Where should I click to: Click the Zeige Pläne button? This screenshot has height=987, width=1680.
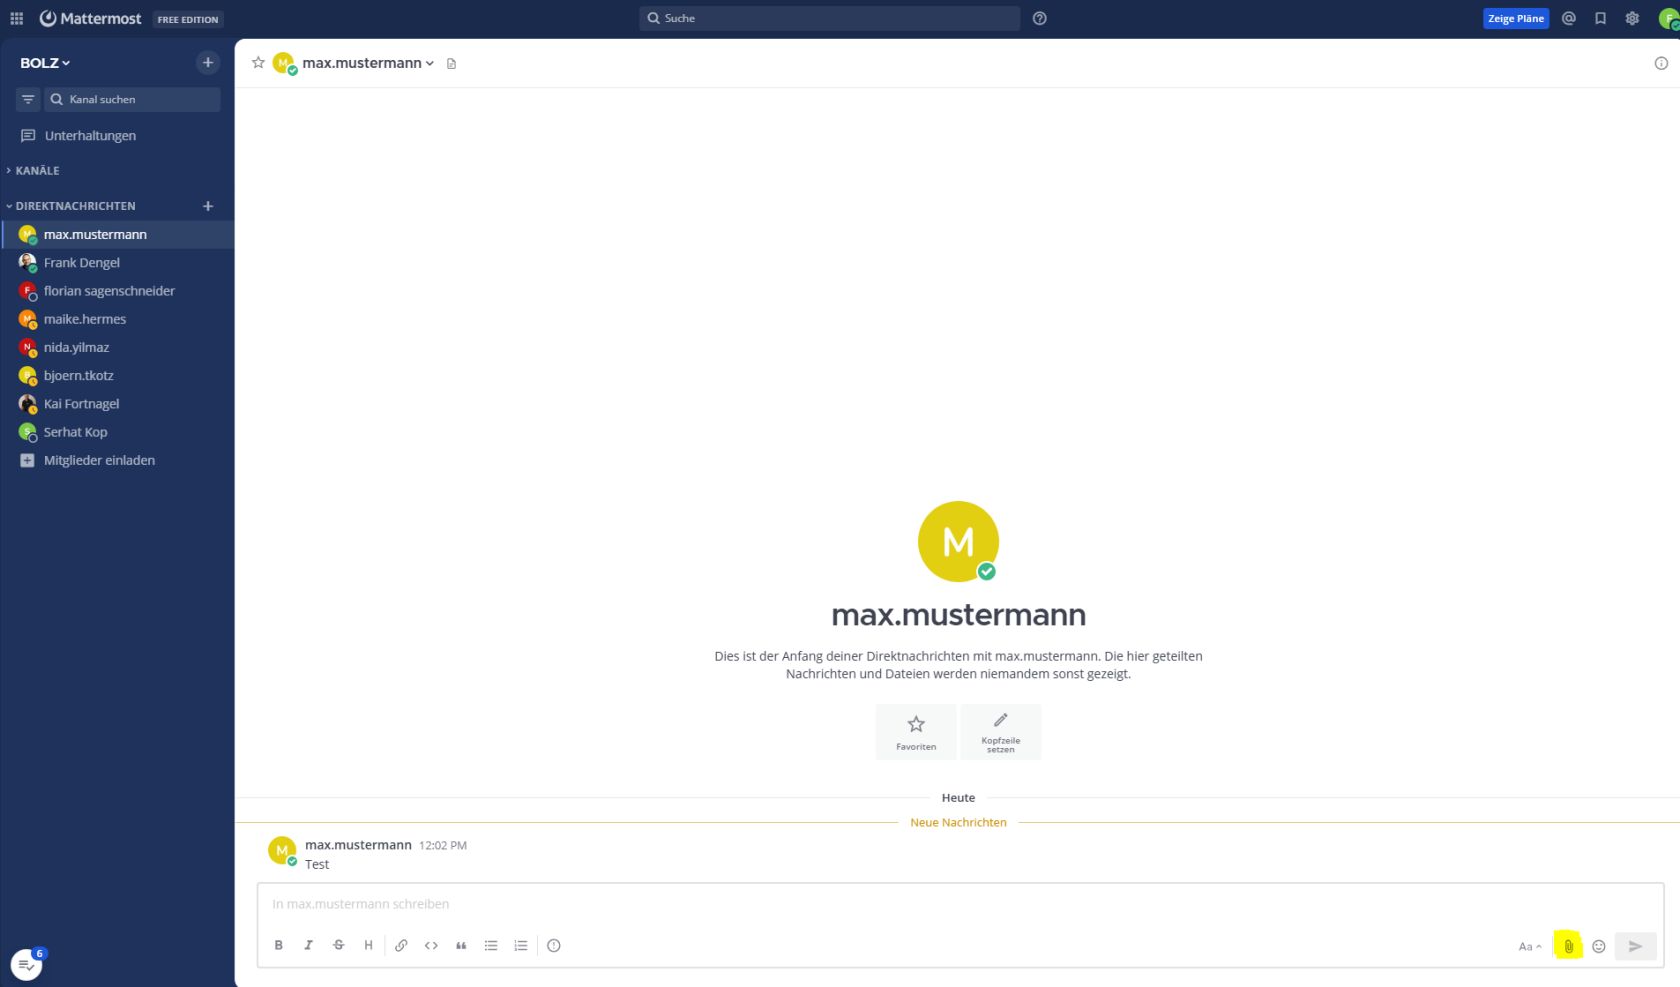pos(1515,18)
